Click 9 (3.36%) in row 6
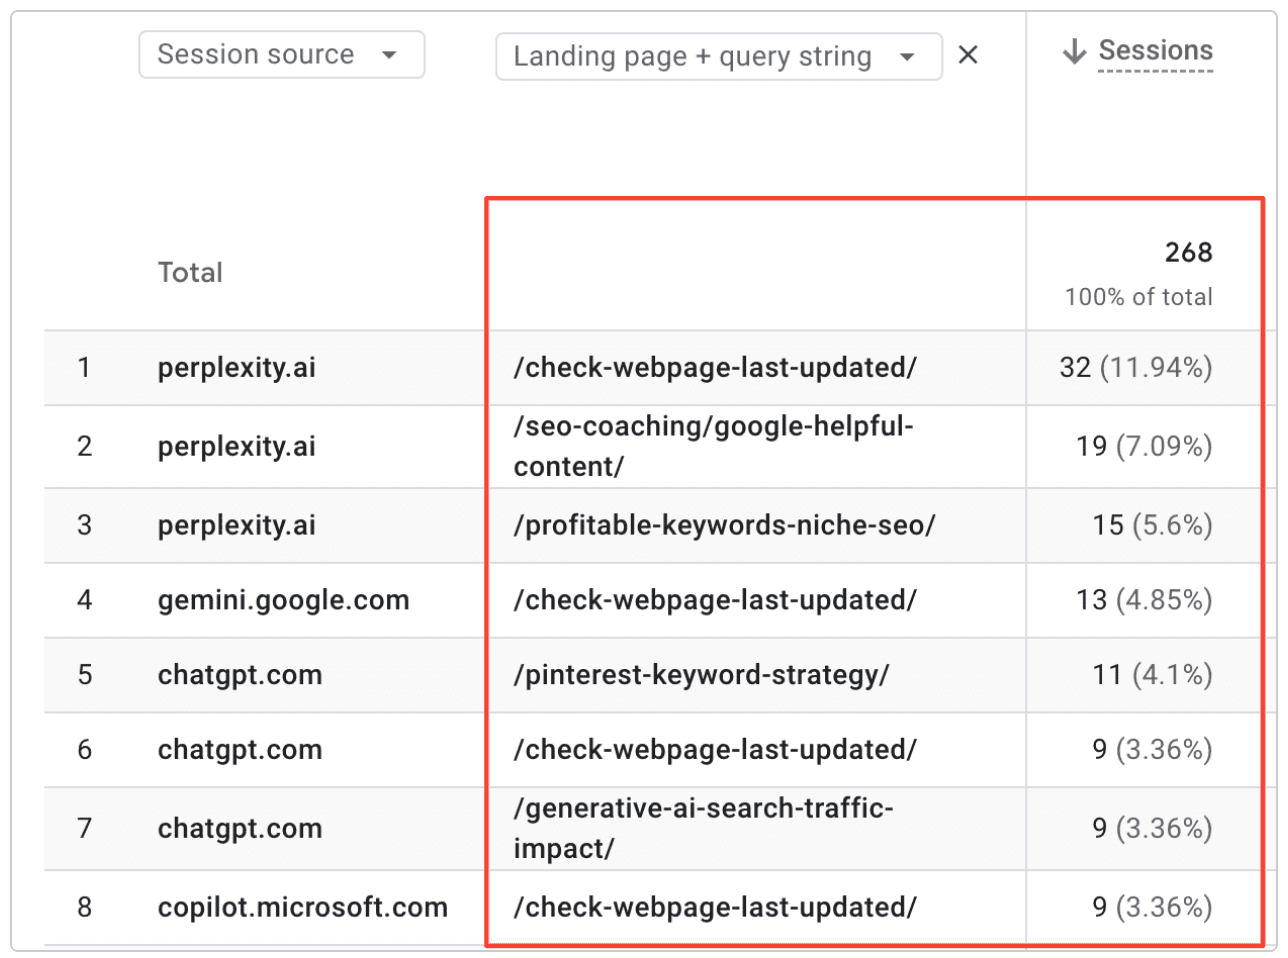This screenshot has height=958, width=1288. click(1152, 750)
